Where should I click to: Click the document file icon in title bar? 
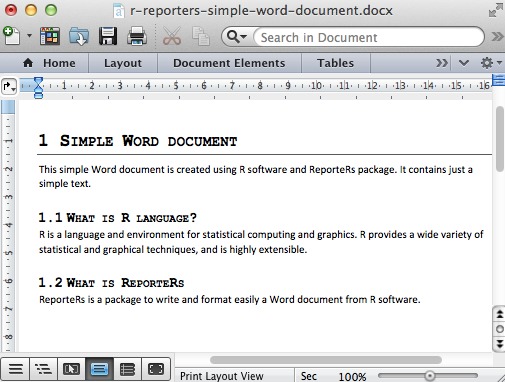(x=118, y=11)
